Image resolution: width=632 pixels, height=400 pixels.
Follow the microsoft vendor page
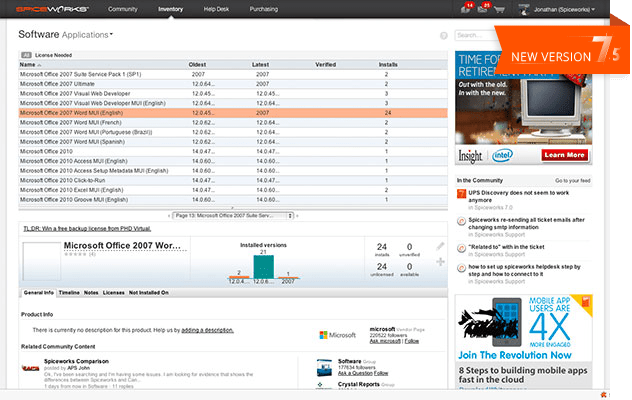point(412,341)
